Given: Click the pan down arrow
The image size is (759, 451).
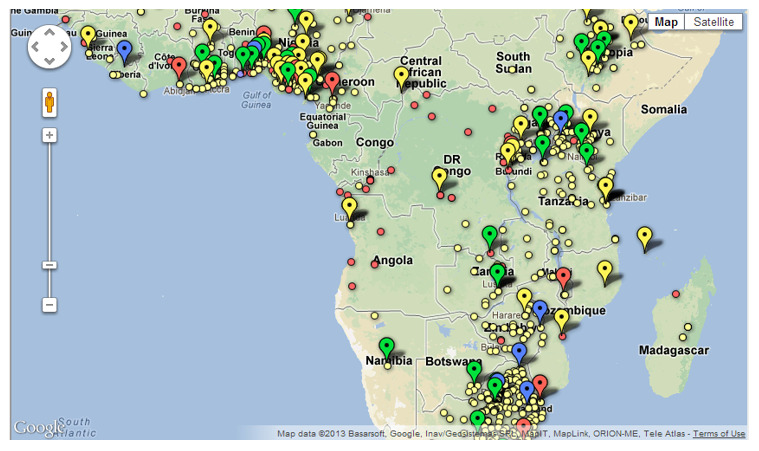Looking at the screenshot, I should tap(49, 60).
